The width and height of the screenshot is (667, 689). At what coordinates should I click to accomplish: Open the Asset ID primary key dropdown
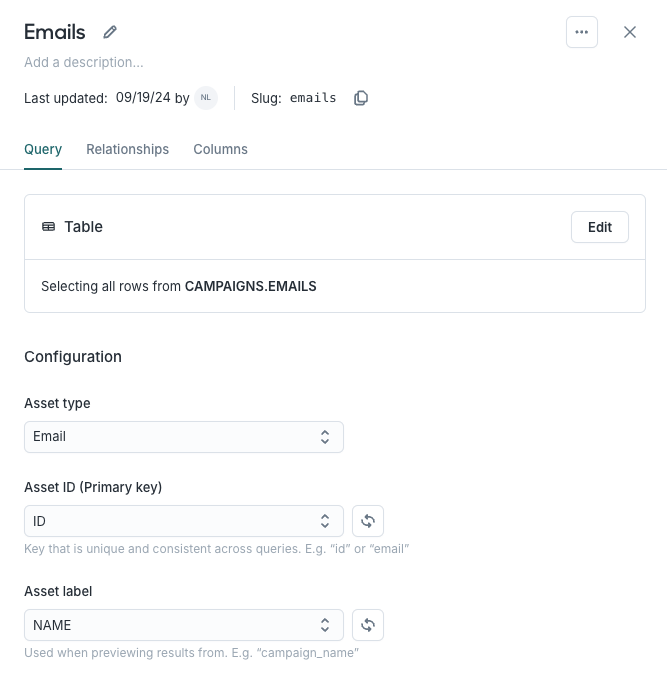coord(184,521)
